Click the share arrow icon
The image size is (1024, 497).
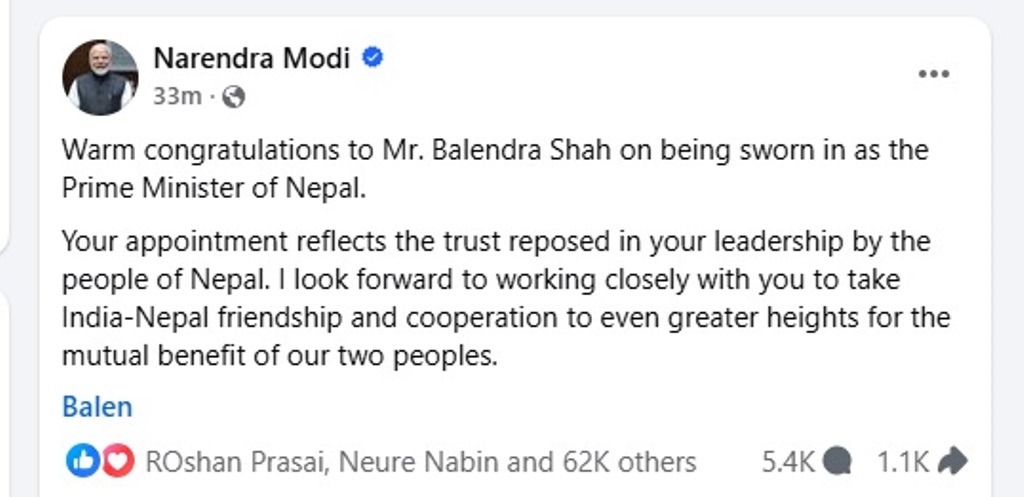coord(954,461)
